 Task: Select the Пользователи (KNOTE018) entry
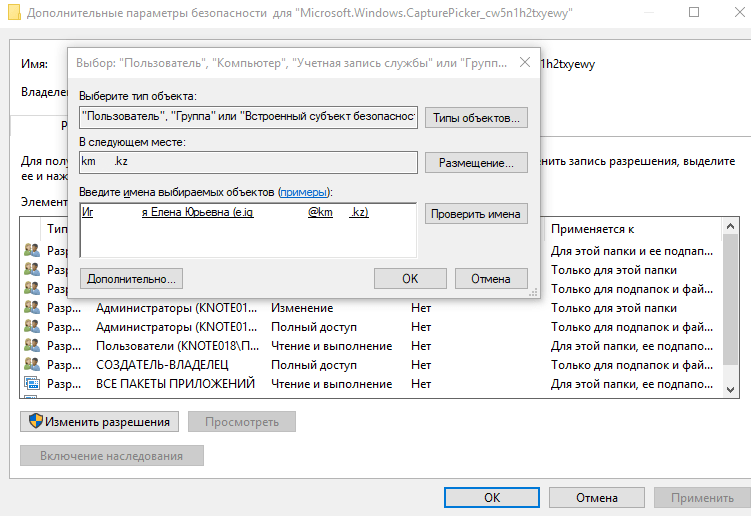tap(370, 346)
